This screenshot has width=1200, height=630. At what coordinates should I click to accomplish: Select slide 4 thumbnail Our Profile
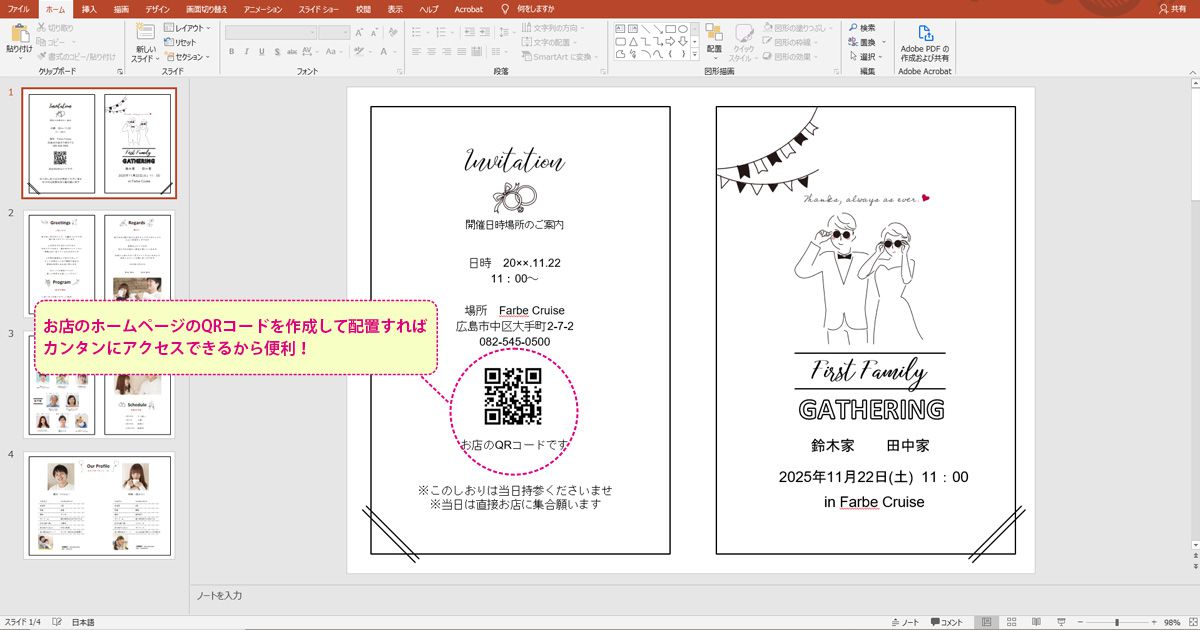(x=99, y=504)
